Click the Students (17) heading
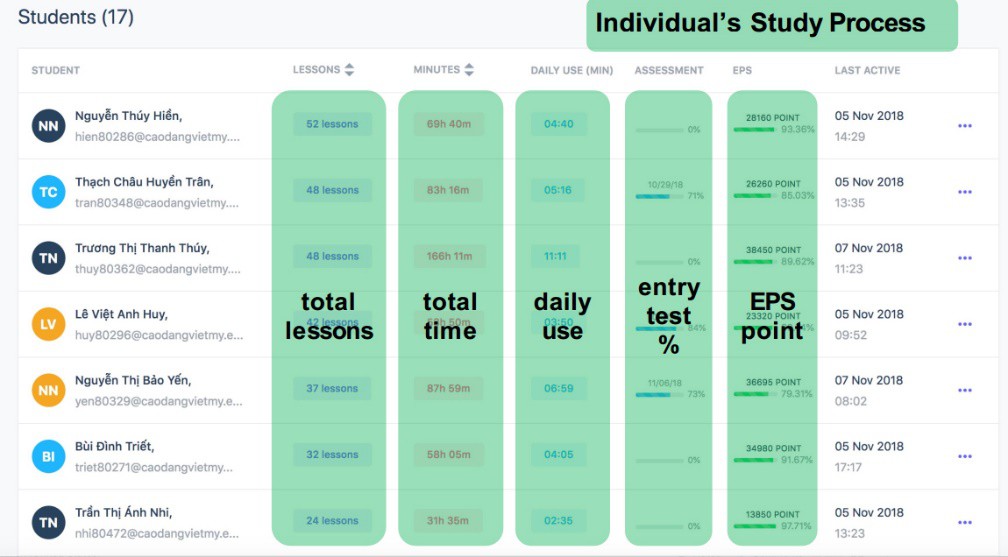 click(76, 17)
